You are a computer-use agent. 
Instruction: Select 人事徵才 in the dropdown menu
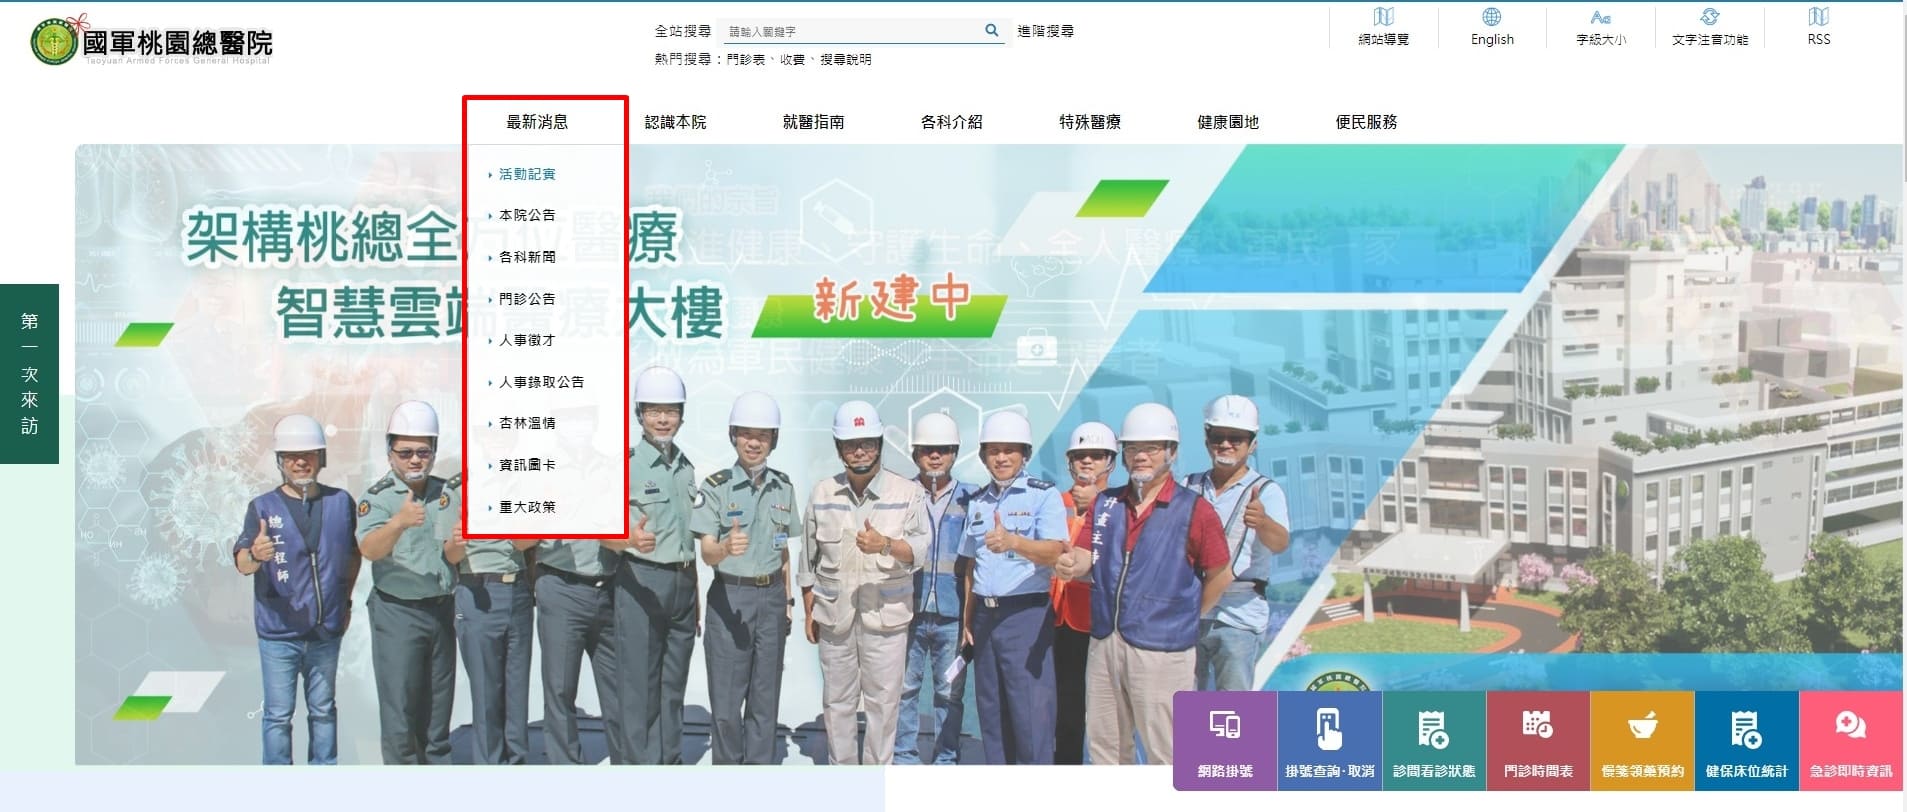(x=527, y=340)
